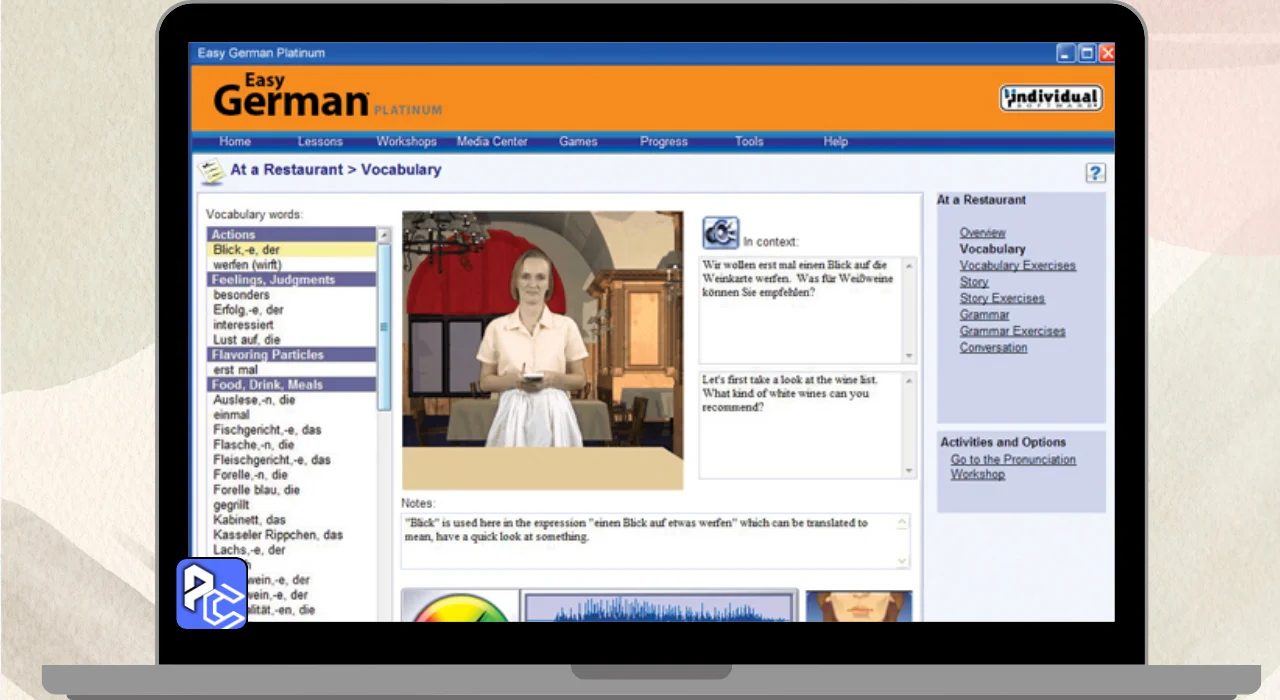Click up arrow of German context box
This screenshot has width=1280, height=700.
click(909, 265)
